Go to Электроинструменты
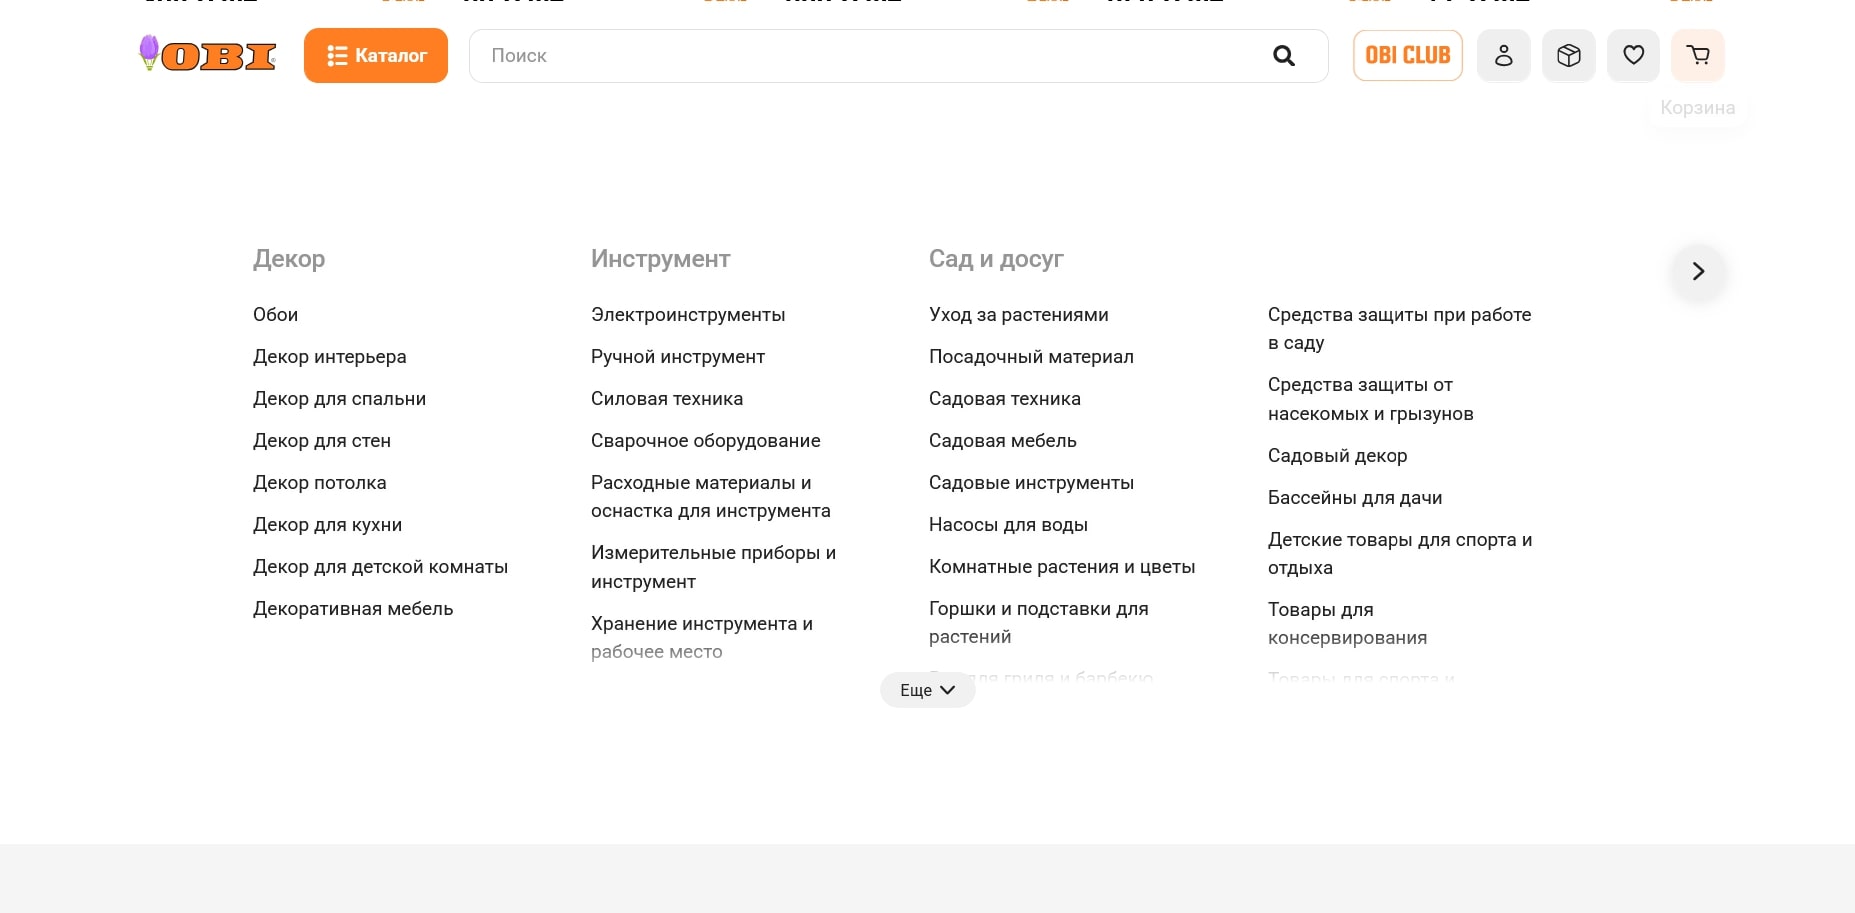 [x=688, y=315]
